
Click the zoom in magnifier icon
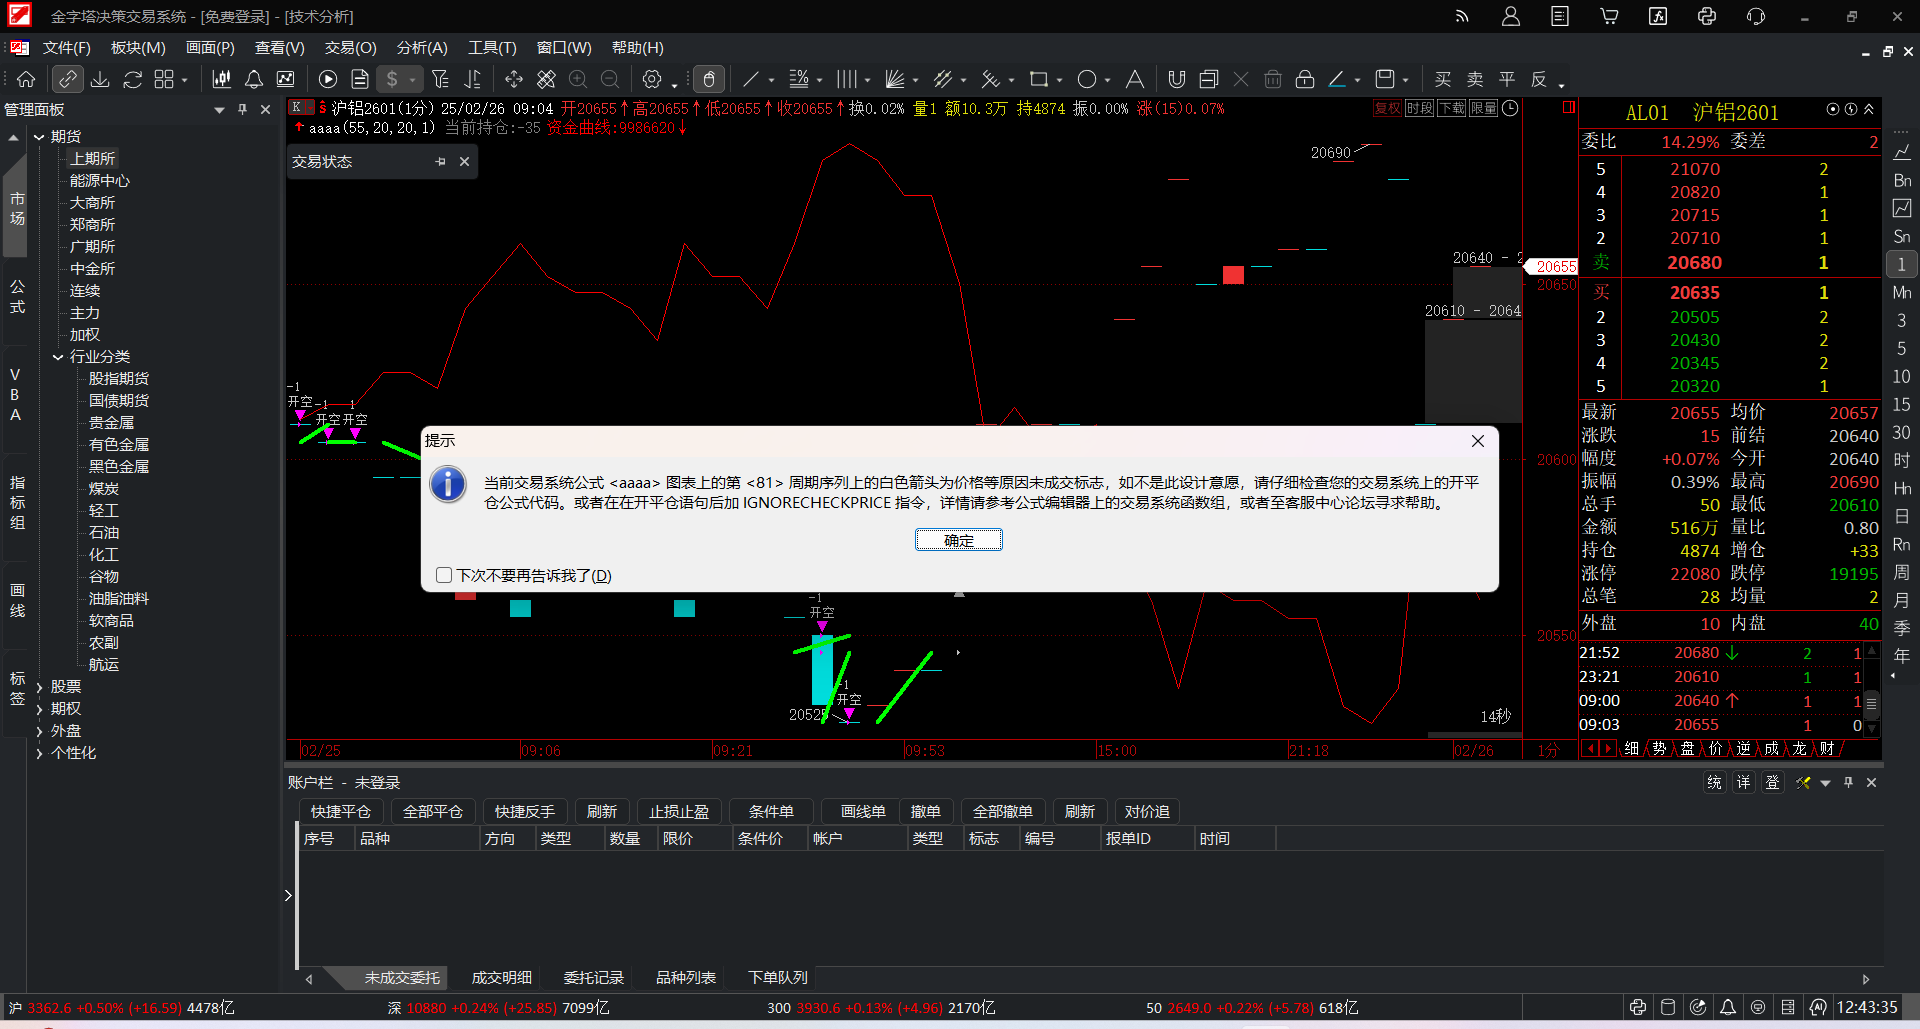(578, 79)
